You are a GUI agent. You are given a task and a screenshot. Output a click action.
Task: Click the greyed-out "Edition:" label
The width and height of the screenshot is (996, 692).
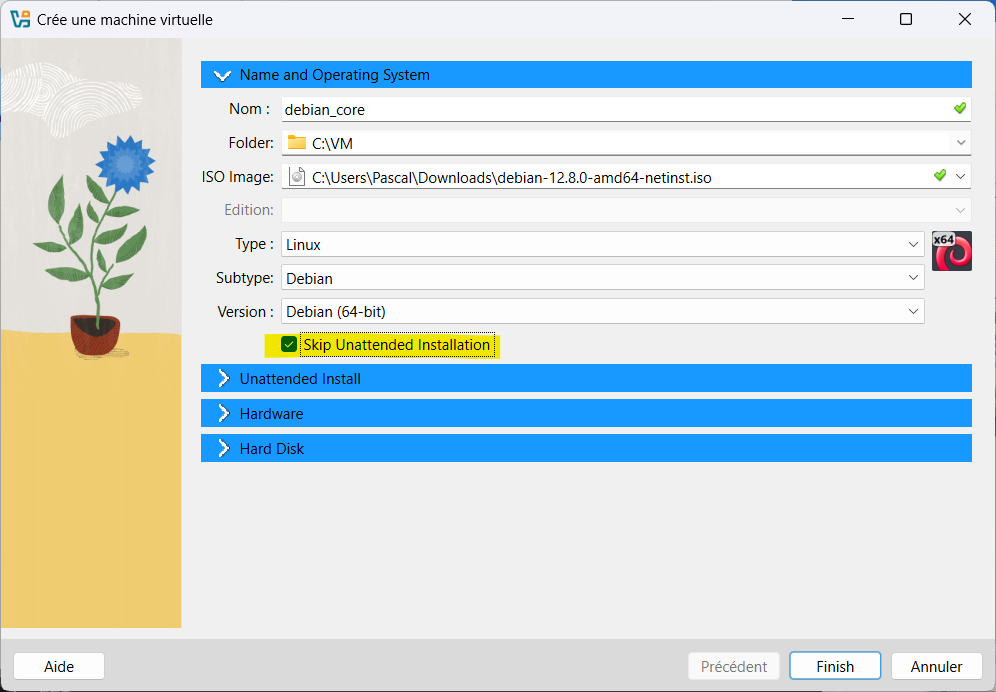(248, 210)
